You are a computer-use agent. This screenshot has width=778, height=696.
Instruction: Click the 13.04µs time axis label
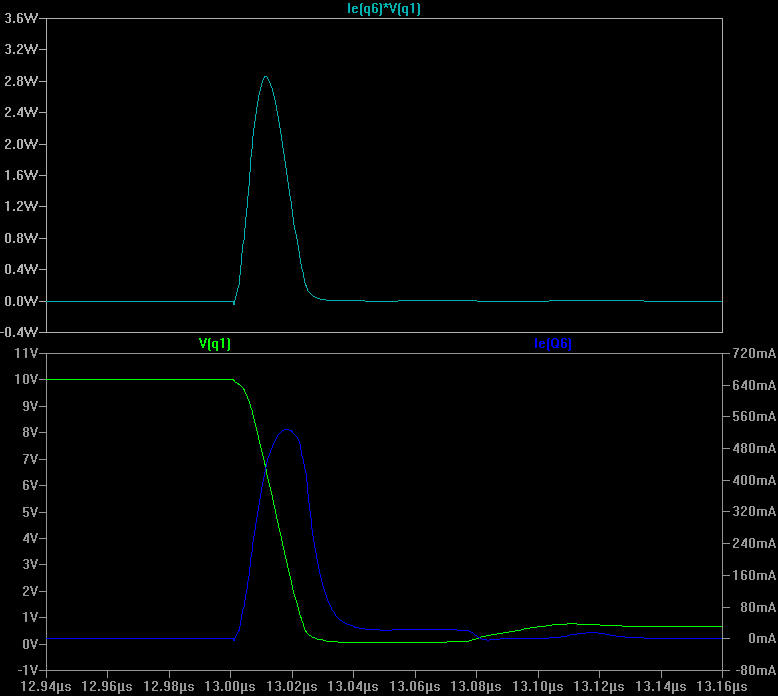click(353, 687)
